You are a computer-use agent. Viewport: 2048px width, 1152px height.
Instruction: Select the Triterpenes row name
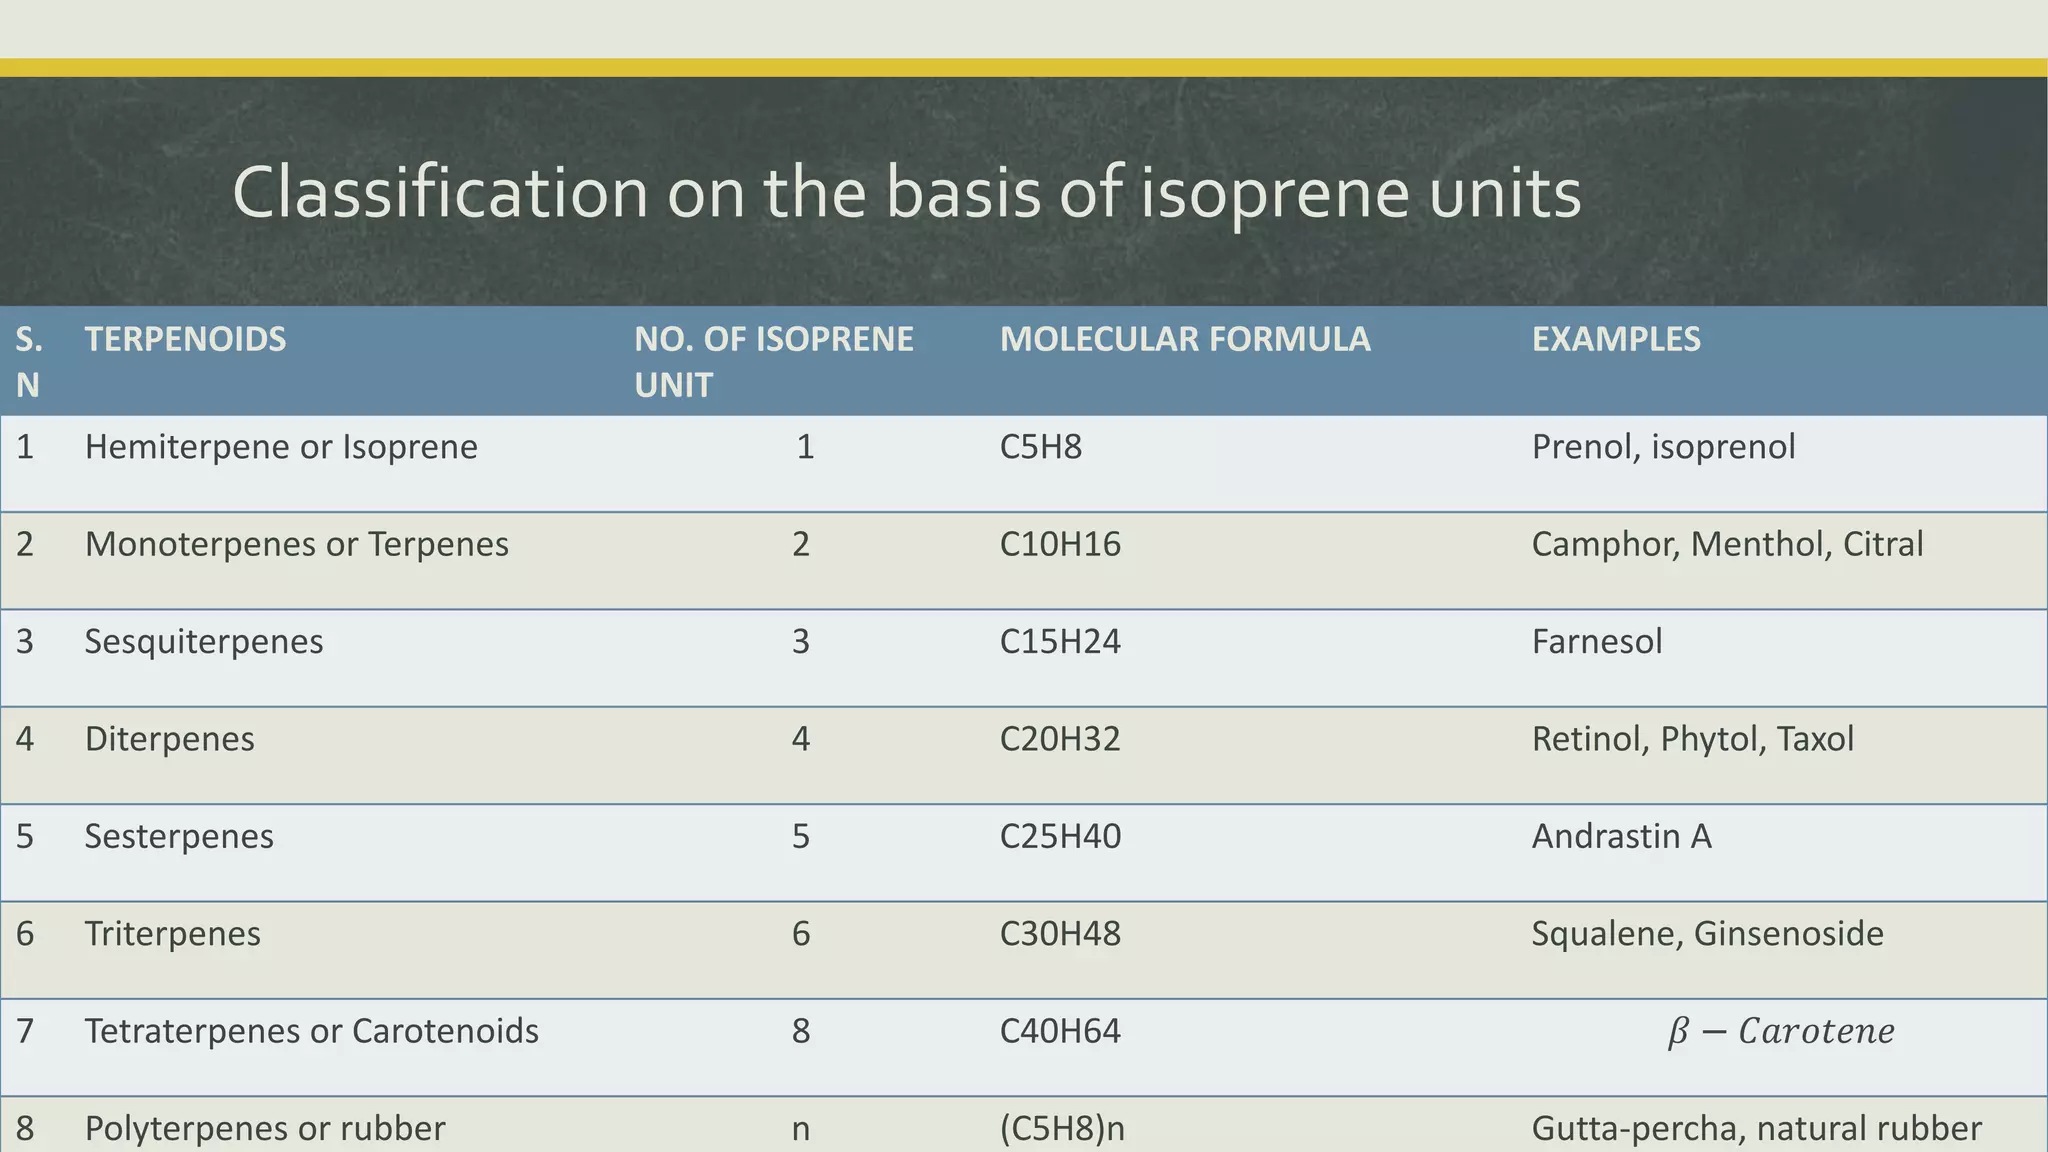pos(172,933)
